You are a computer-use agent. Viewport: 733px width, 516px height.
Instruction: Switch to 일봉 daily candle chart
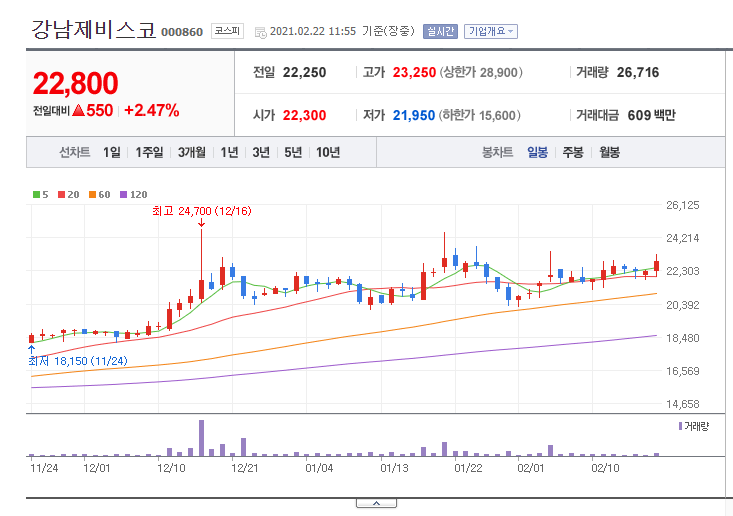point(537,152)
